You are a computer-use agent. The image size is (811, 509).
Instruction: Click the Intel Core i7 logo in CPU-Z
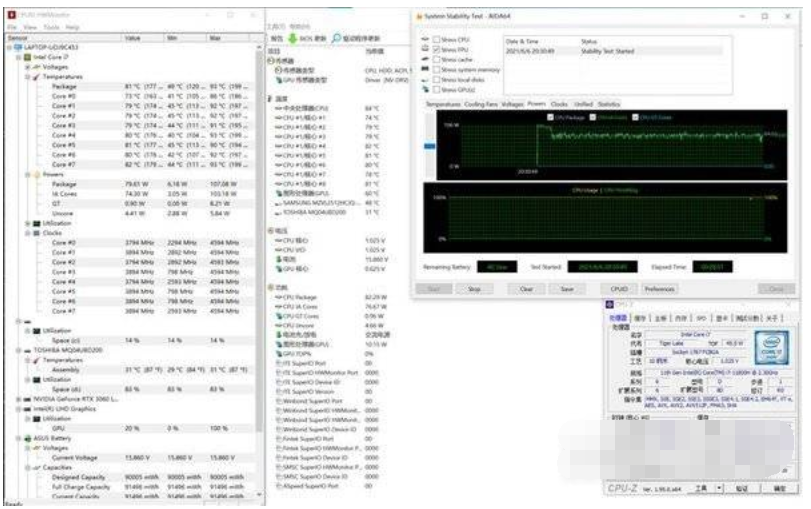pyautogui.click(x=772, y=348)
